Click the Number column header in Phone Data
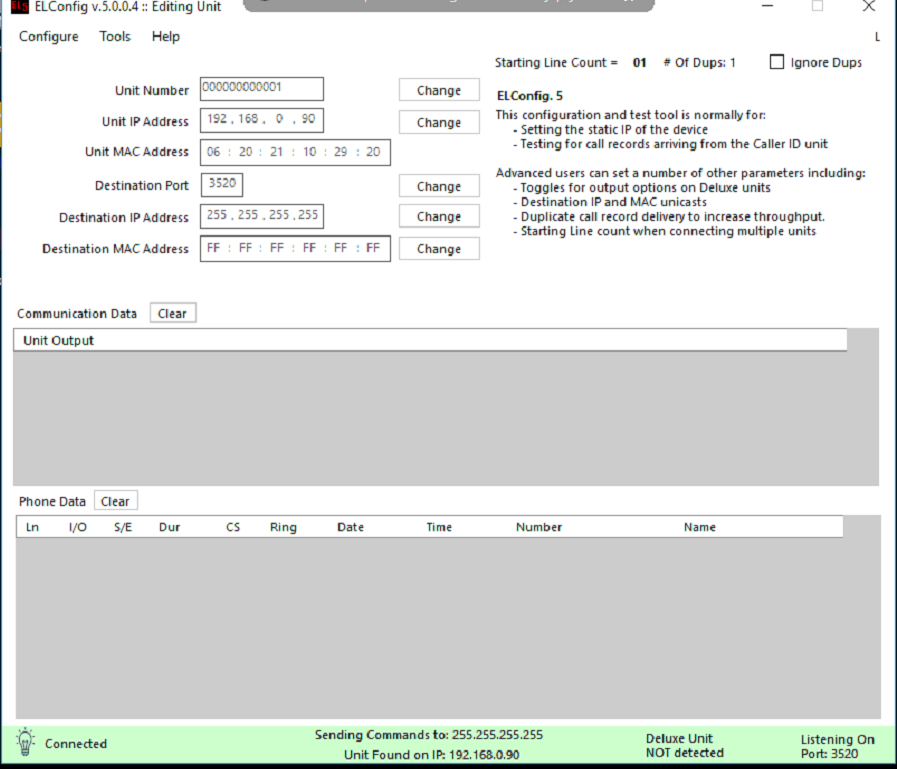897x769 pixels. (x=539, y=527)
